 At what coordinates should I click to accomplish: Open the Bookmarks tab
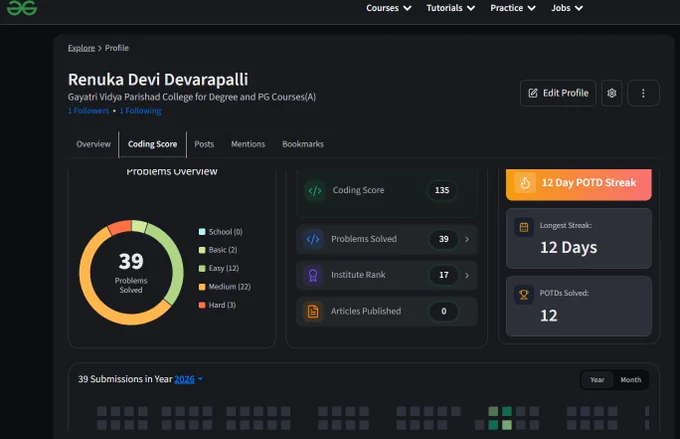click(x=303, y=144)
